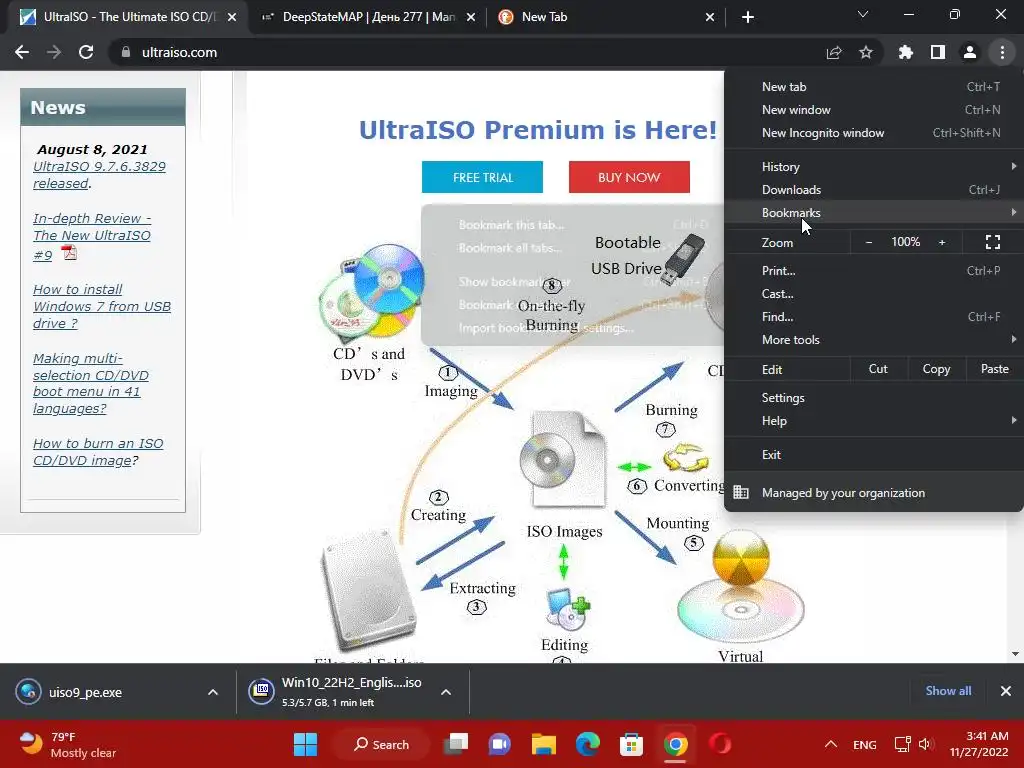Expand the History submenu
Viewport: 1024px width, 768px height.
[874, 167]
